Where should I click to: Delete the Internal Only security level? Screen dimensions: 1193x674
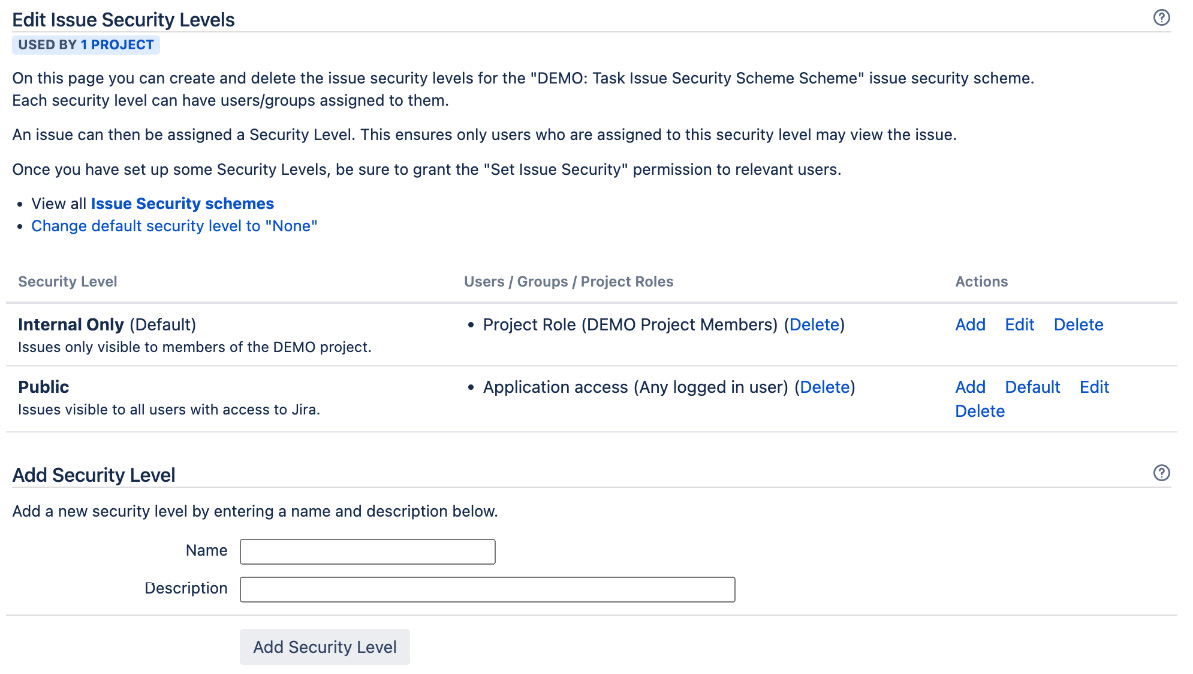[x=1078, y=324]
